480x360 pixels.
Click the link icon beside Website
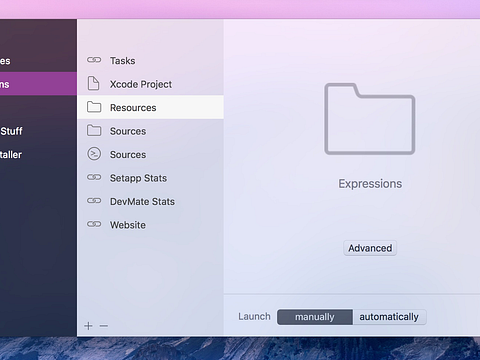coord(94,224)
